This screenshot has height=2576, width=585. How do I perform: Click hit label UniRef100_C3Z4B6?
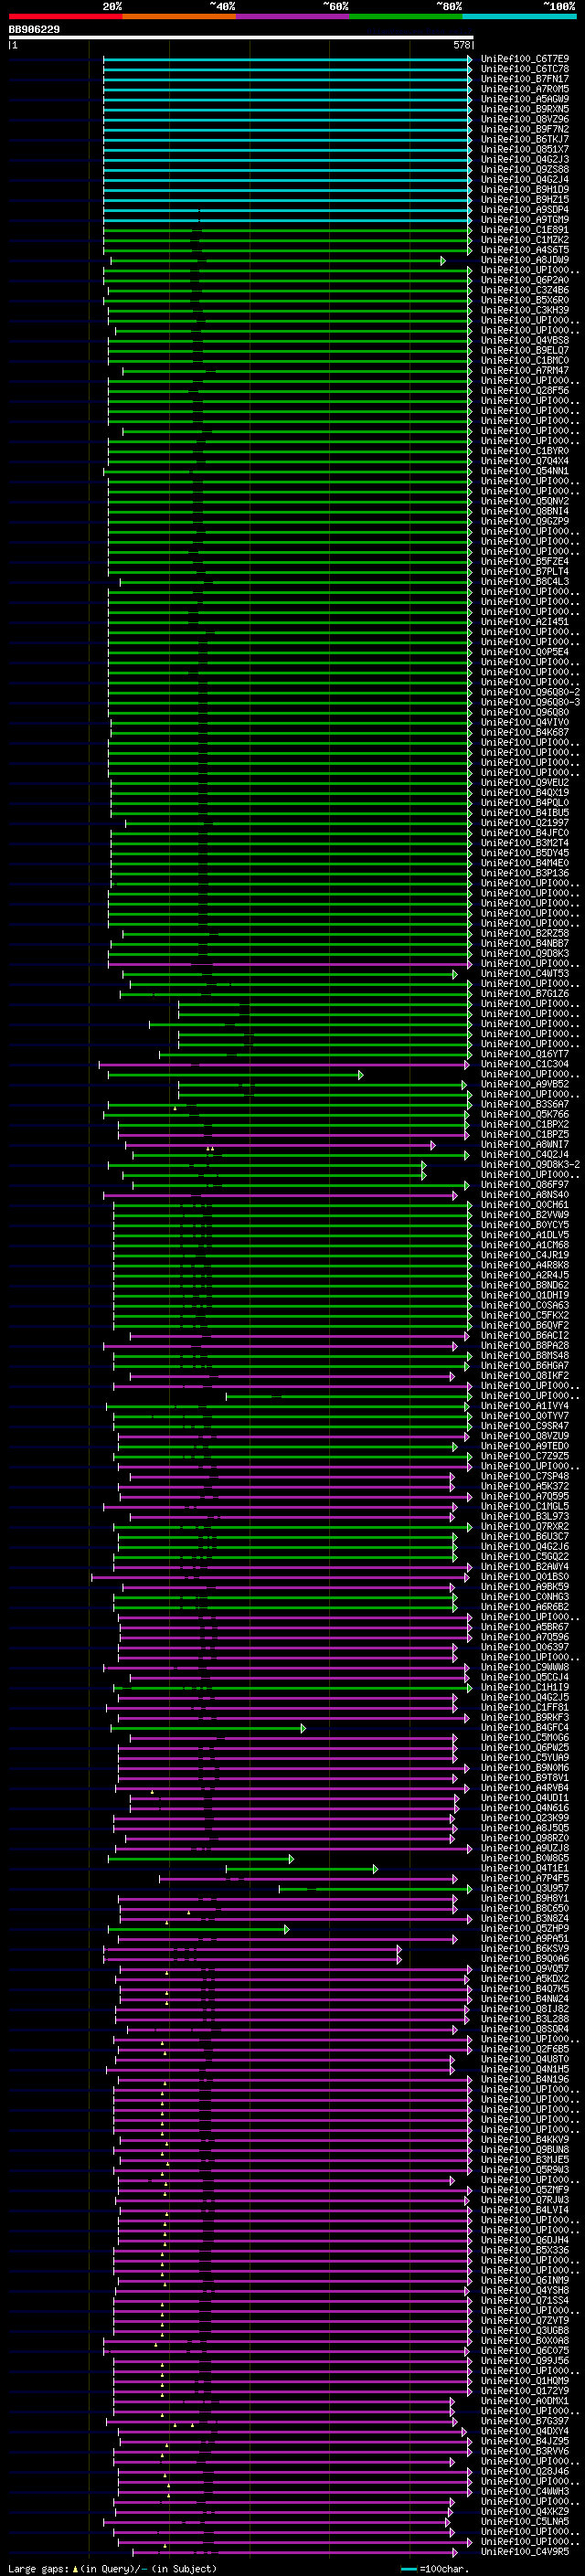[x=525, y=290]
